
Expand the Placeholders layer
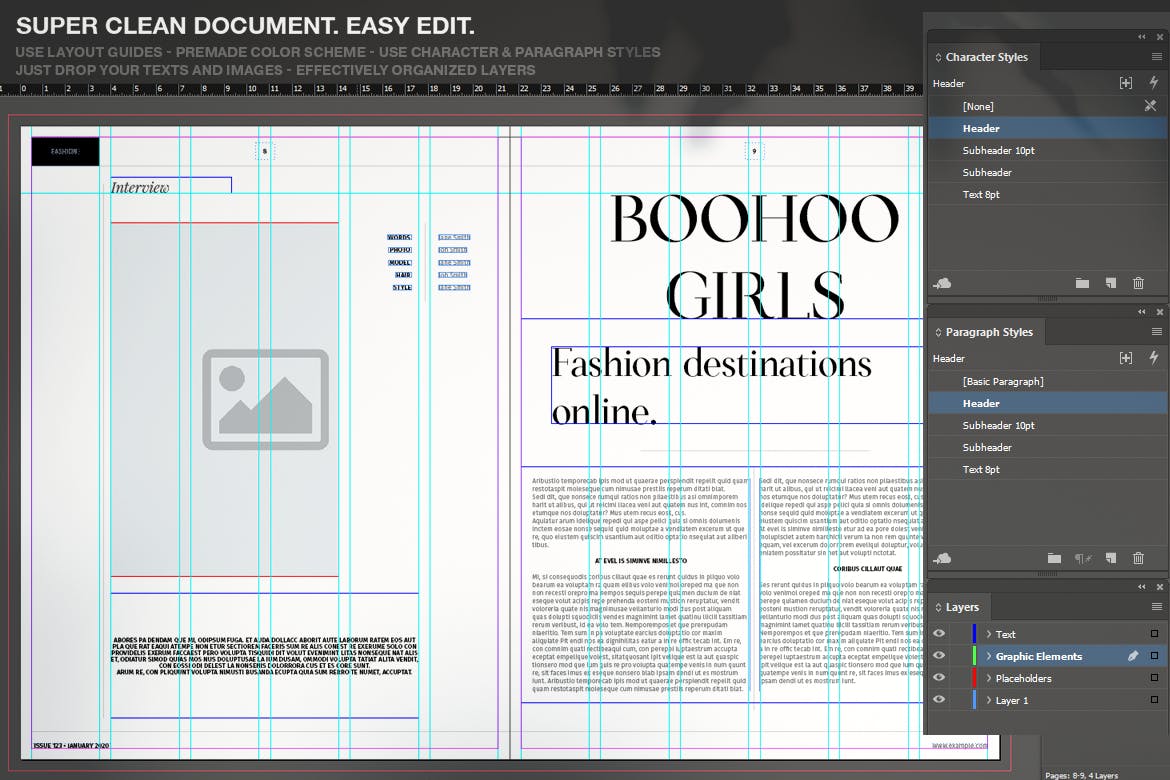click(x=988, y=678)
